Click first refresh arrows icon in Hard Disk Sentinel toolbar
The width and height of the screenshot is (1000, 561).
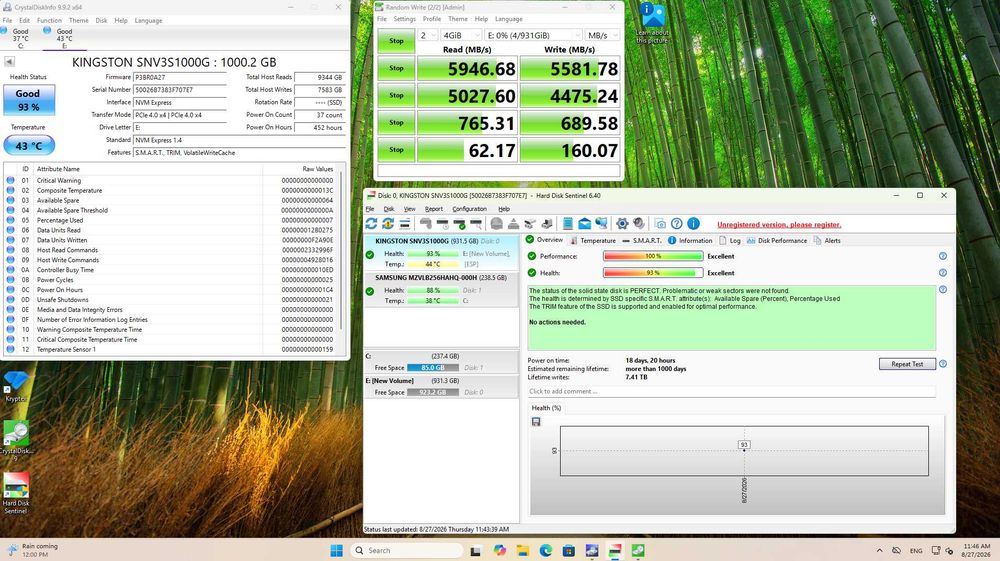[371, 224]
